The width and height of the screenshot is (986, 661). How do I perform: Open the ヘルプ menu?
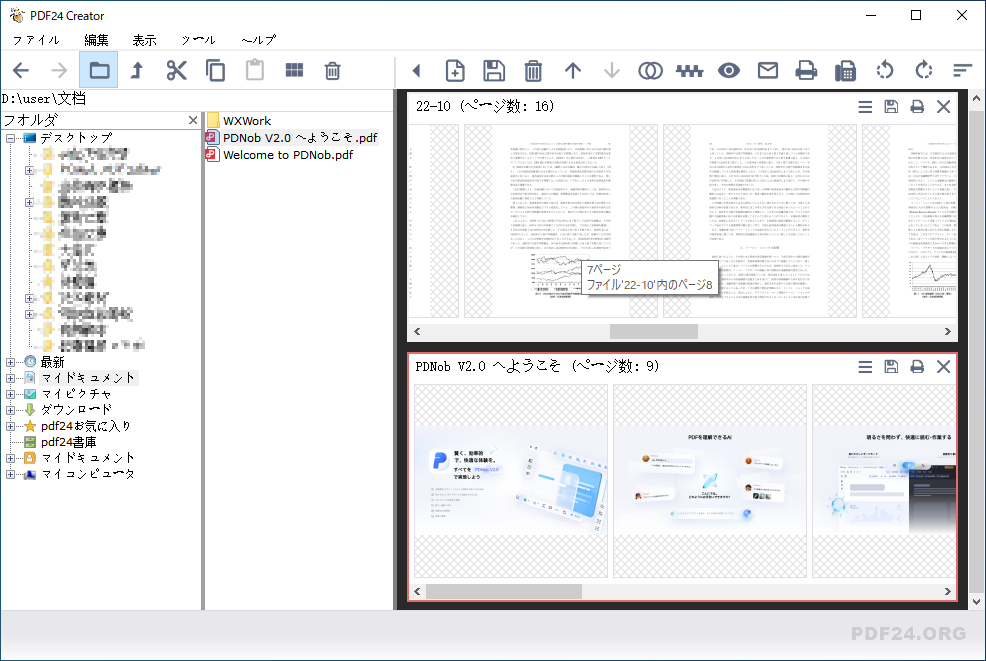[x=258, y=40]
